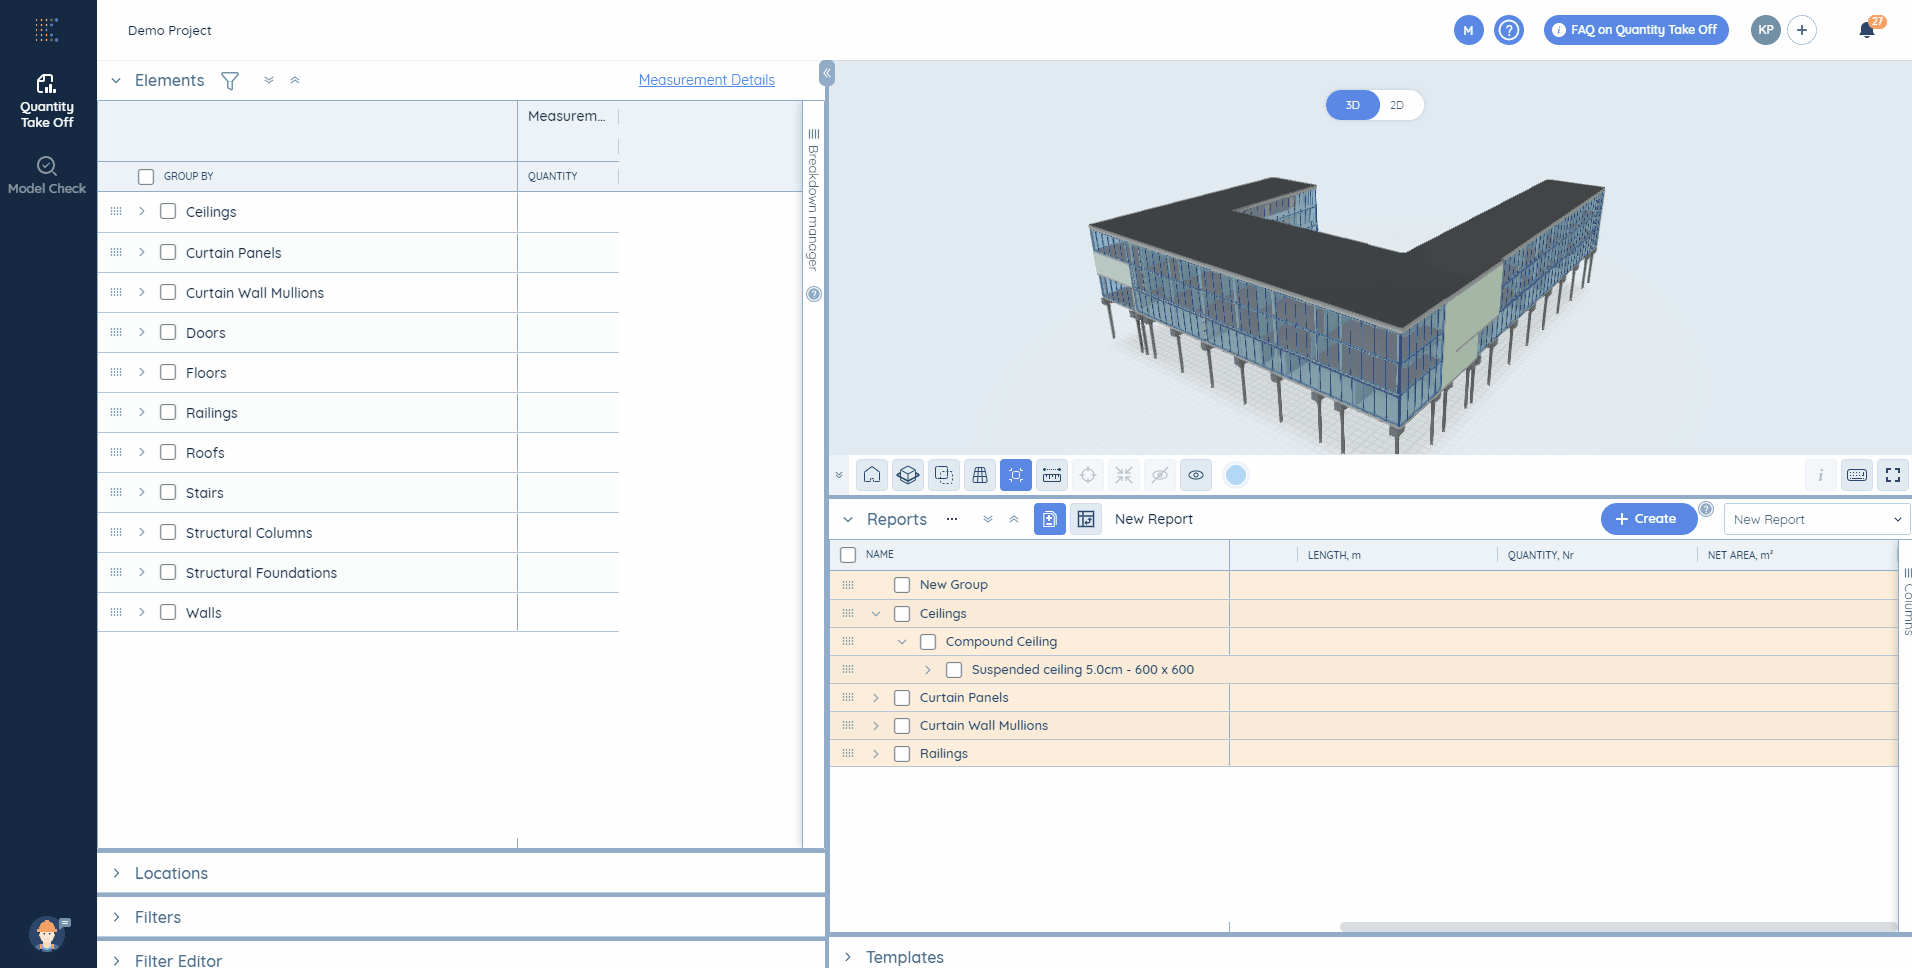Image resolution: width=1912 pixels, height=968 pixels.
Task: Collapse the Ceilings report group
Action: pyautogui.click(x=876, y=614)
